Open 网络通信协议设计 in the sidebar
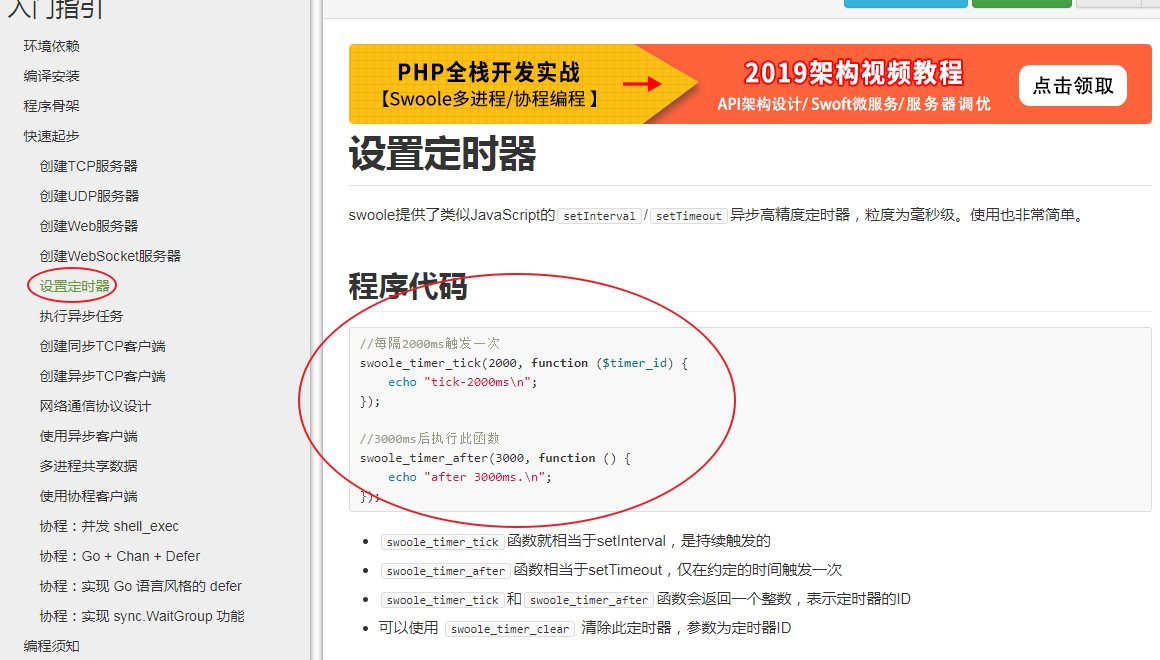This screenshot has height=660, width=1160. pyautogui.click(x=95, y=406)
